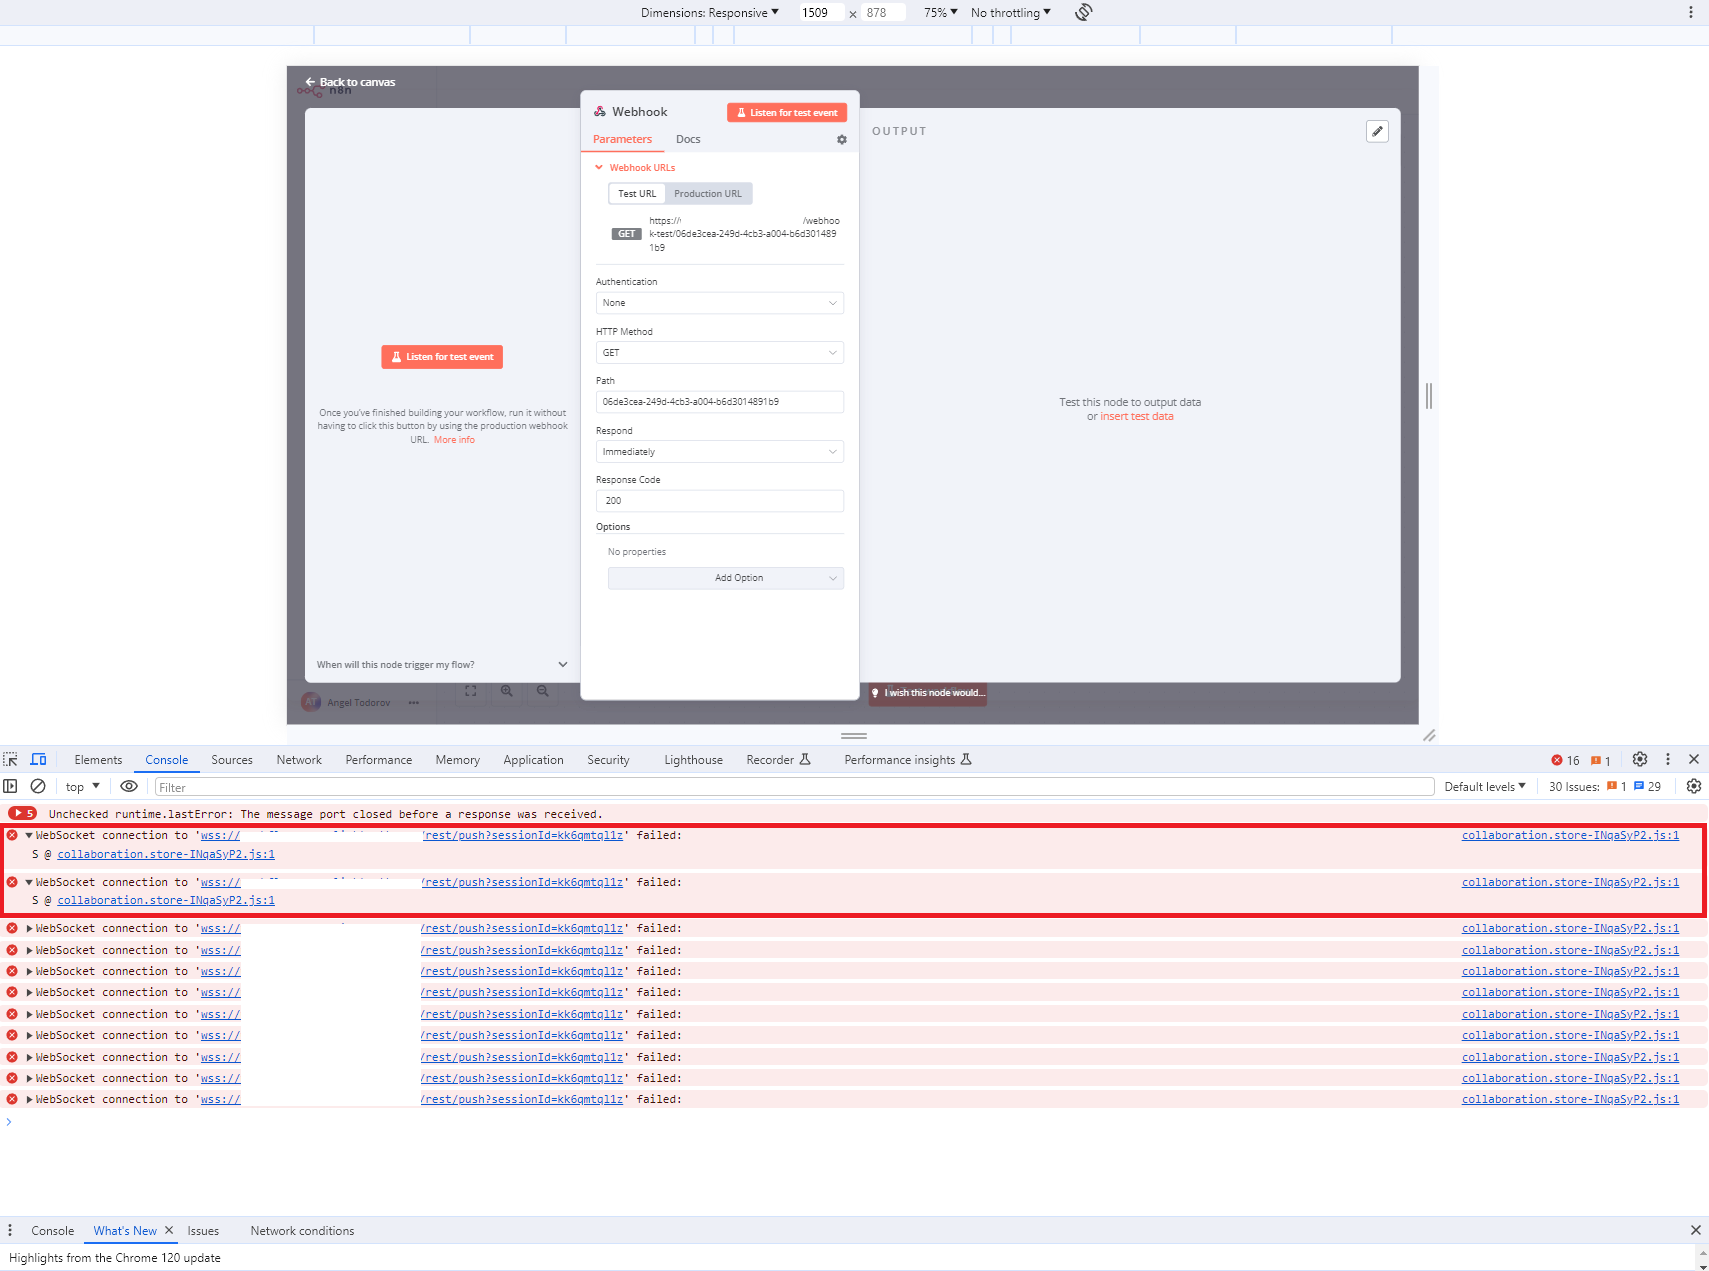Activate the DevTools inspect element picker icon

point(11,760)
